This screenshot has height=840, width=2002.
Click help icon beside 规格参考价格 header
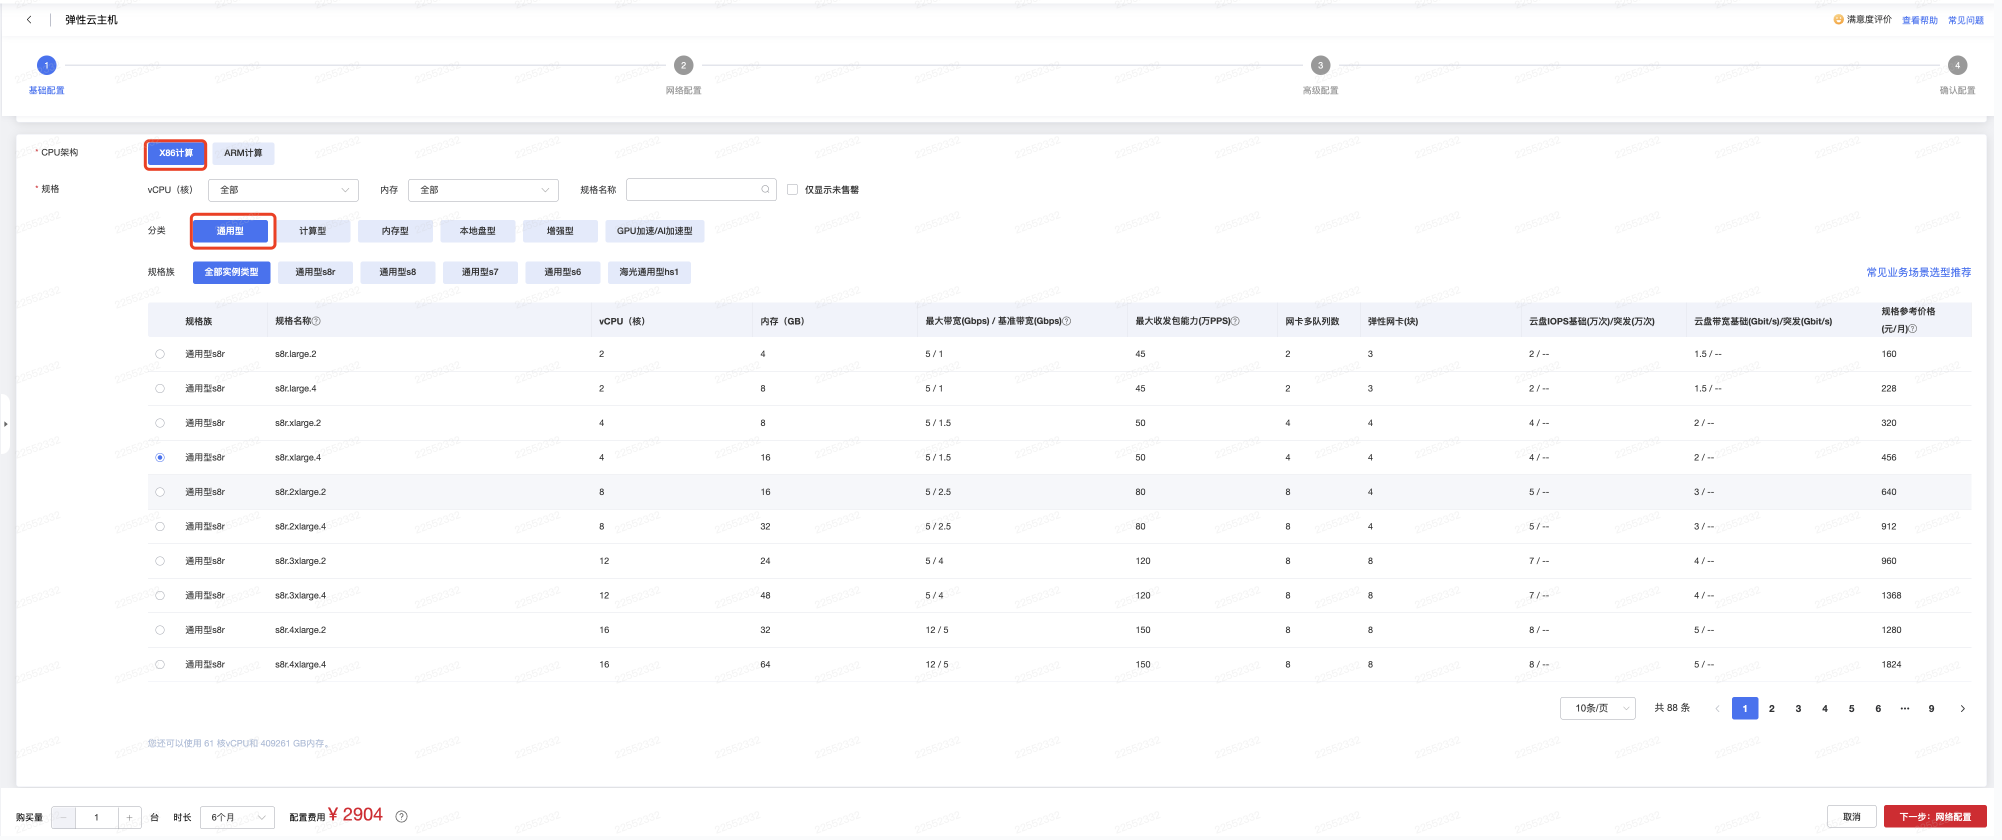tap(1913, 329)
